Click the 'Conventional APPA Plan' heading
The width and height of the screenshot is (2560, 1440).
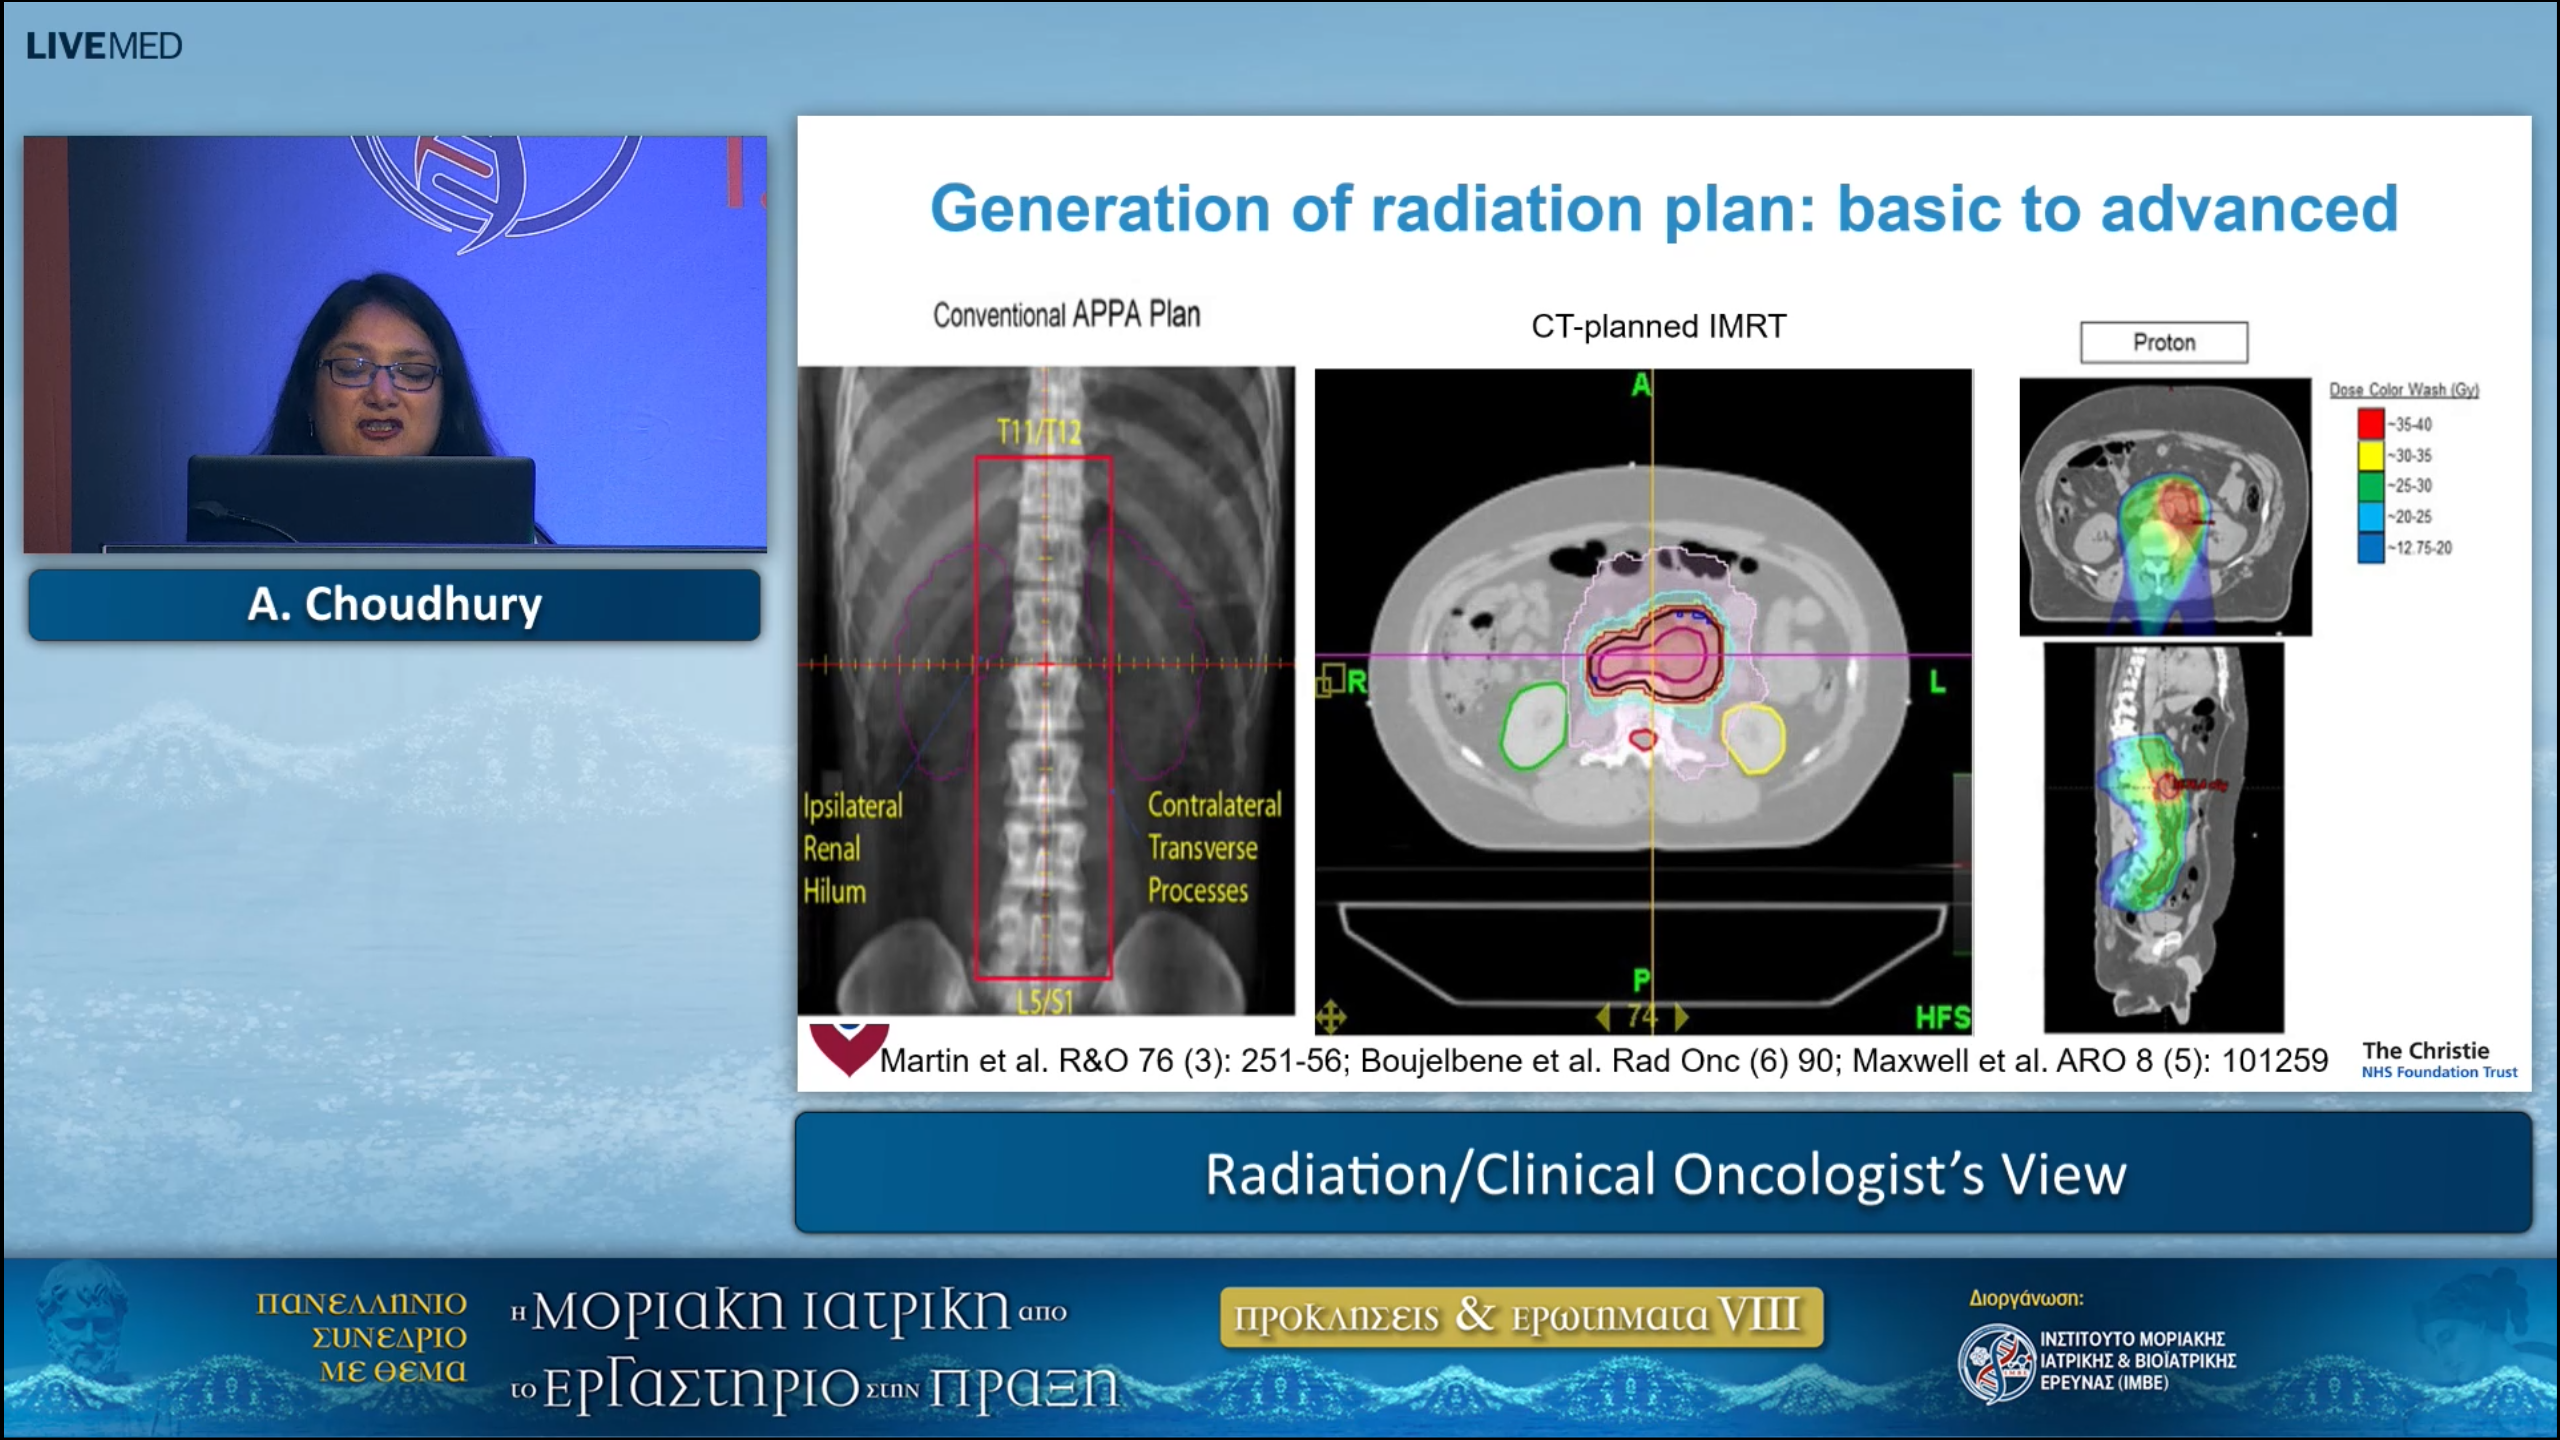pyautogui.click(x=1066, y=315)
